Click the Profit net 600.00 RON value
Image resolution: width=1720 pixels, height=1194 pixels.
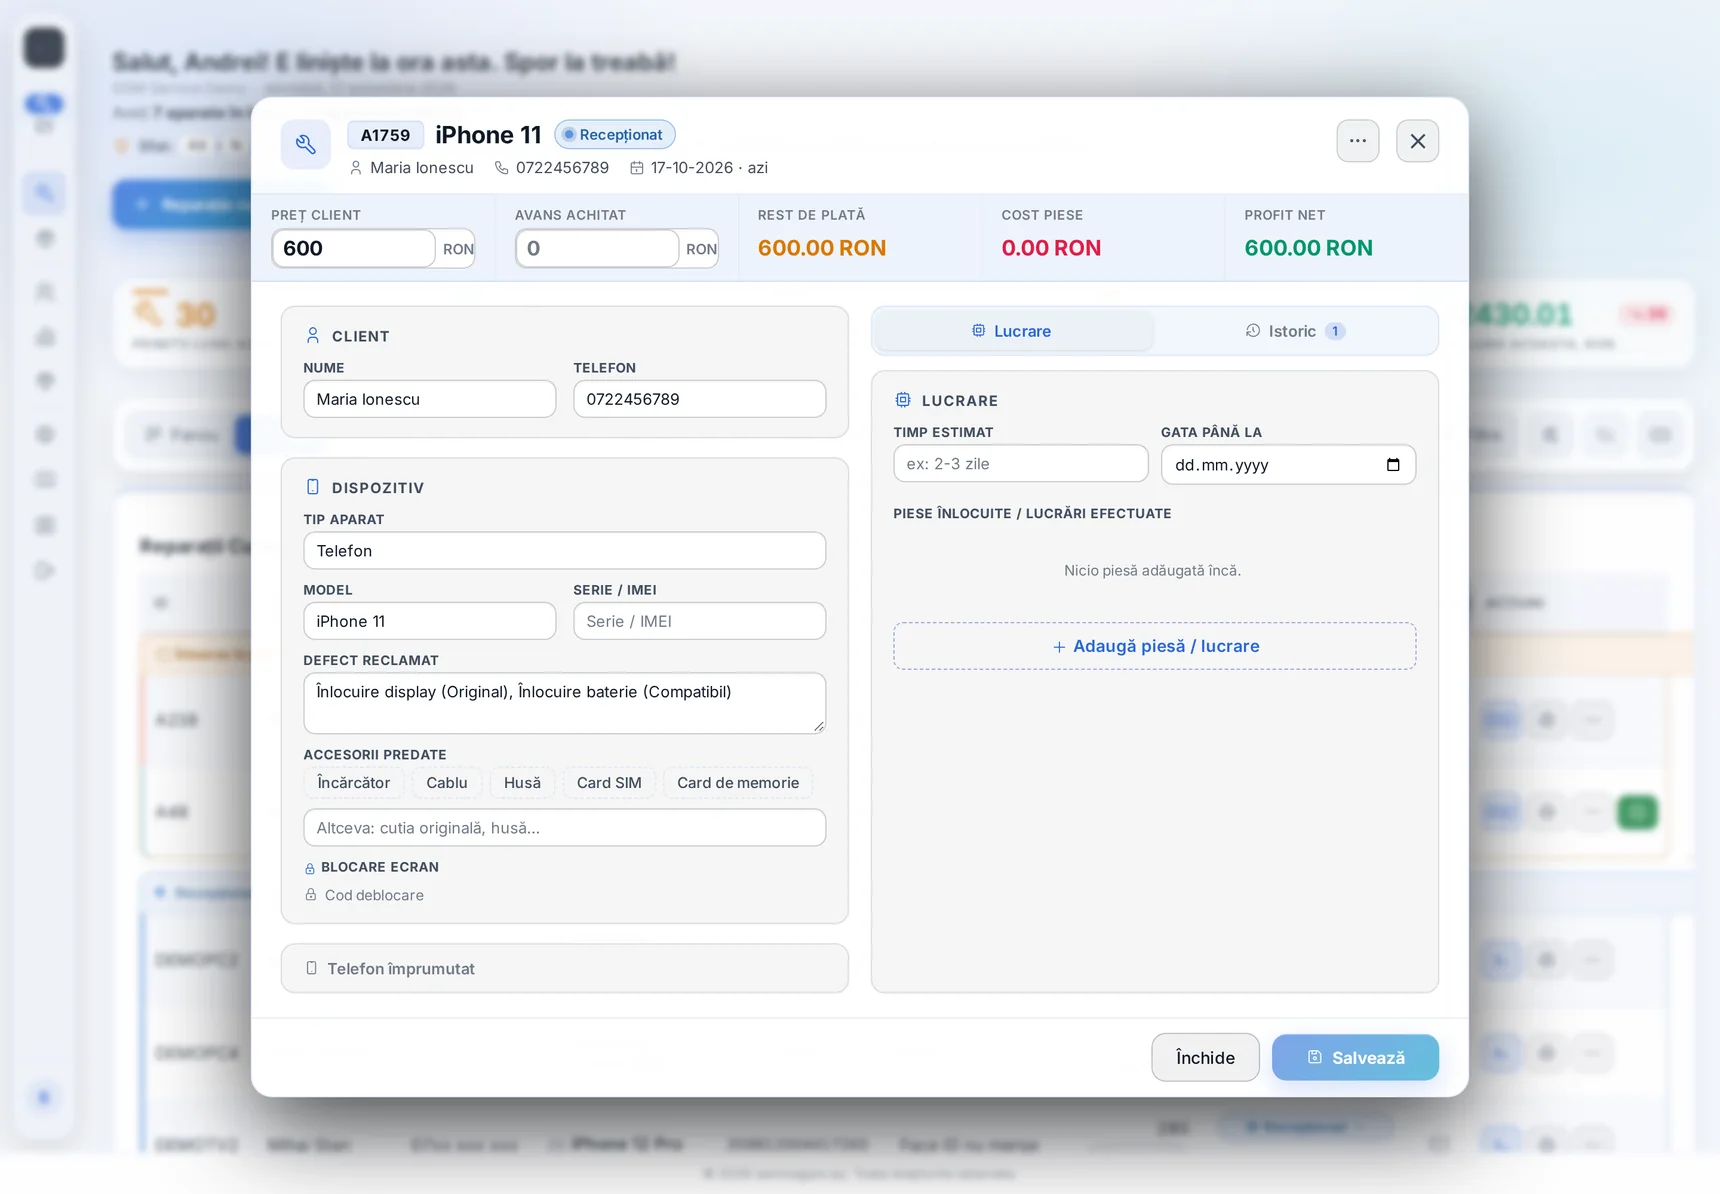click(1308, 248)
